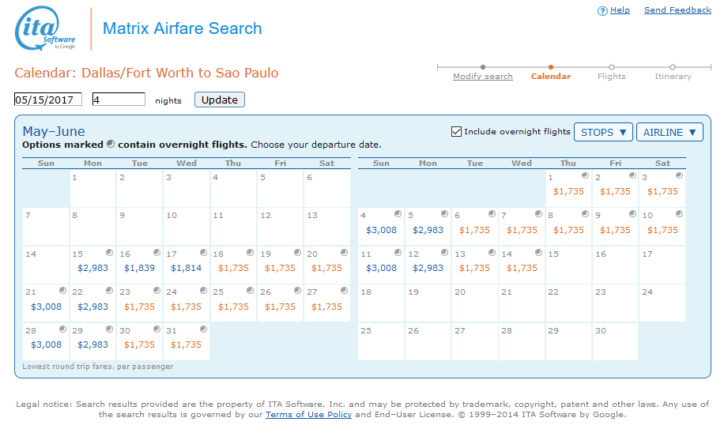Open the AIRLINE filter dropdown
728x448 pixels.
[670, 132]
